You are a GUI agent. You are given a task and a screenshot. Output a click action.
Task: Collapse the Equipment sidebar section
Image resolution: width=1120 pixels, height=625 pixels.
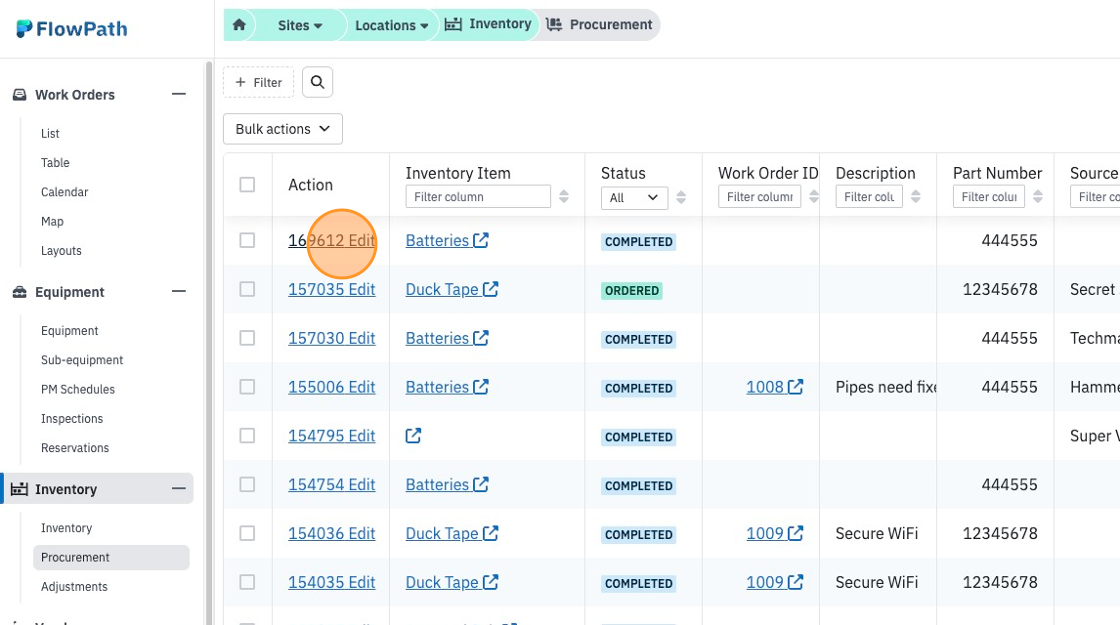(x=179, y=291)
